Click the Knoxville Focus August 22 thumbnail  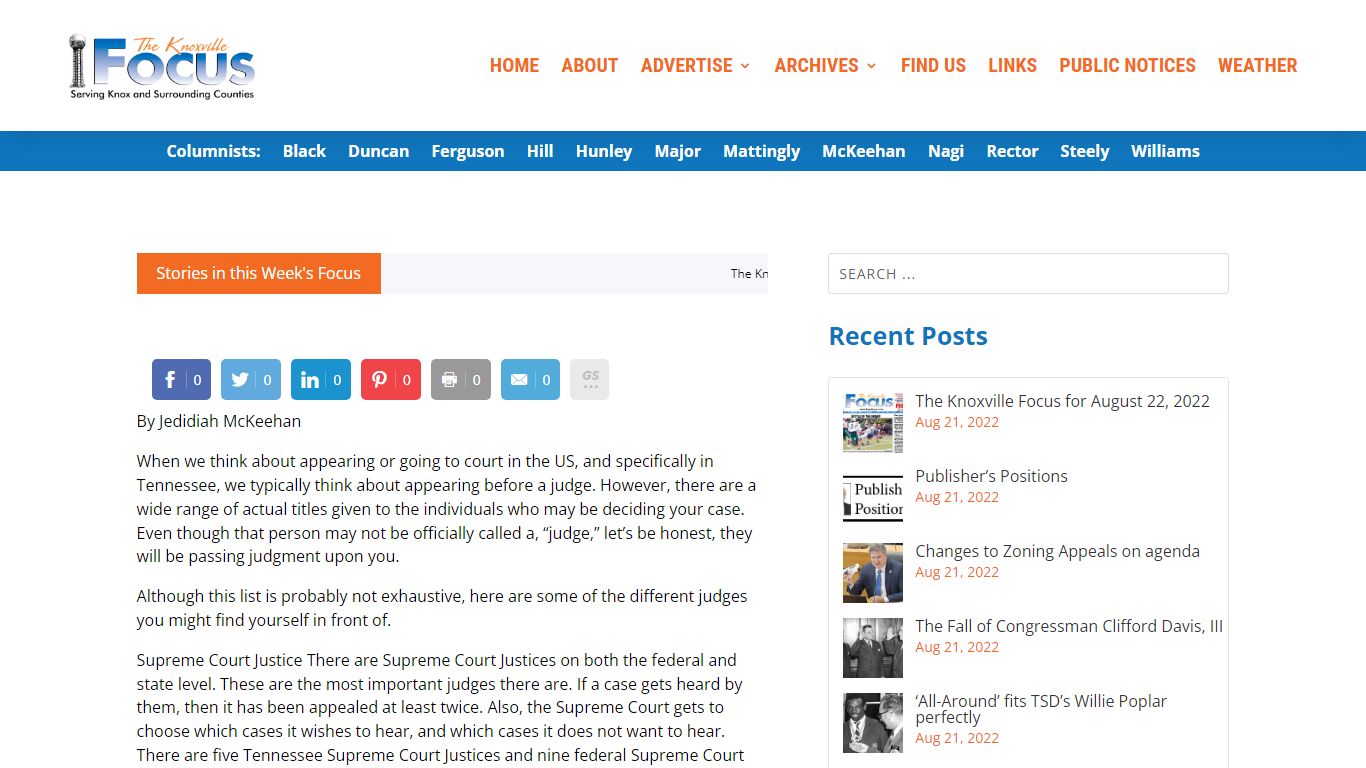(873, 423)
